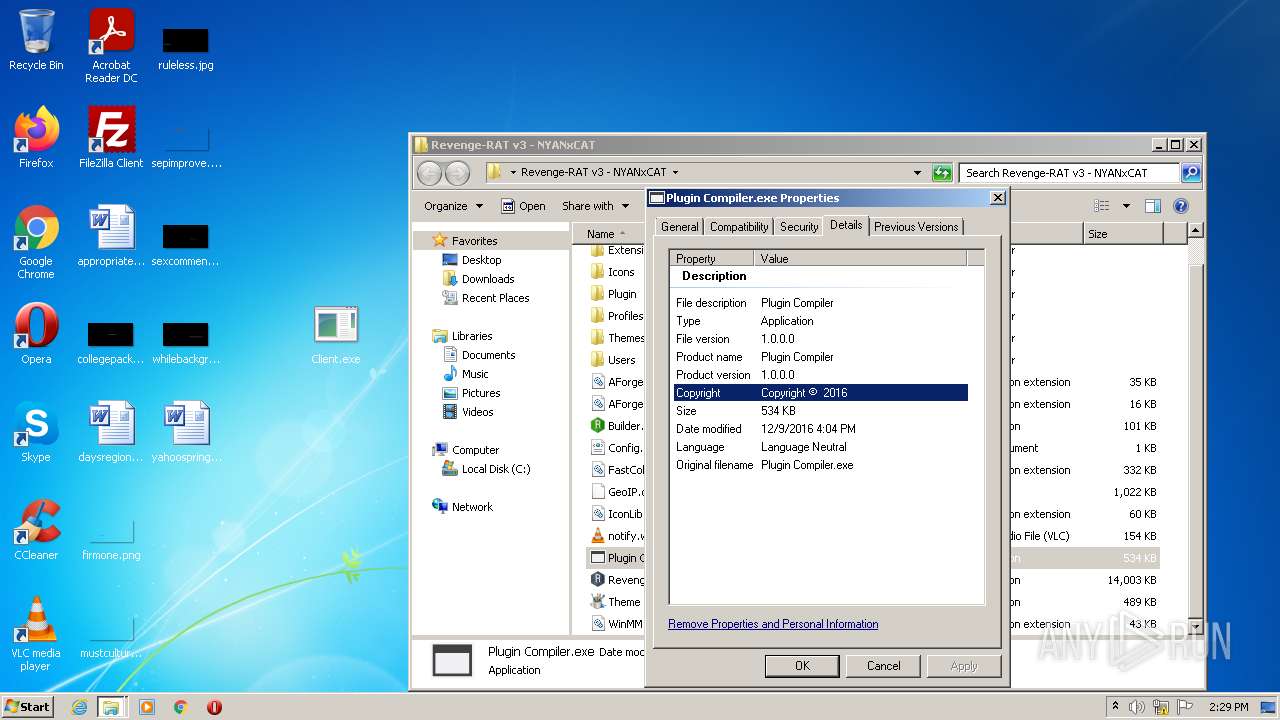Click Remove Properties and Personal Information link
The width and height of the screenshot is (1280, 720).
pyautogui.click(x=773, y=624)
